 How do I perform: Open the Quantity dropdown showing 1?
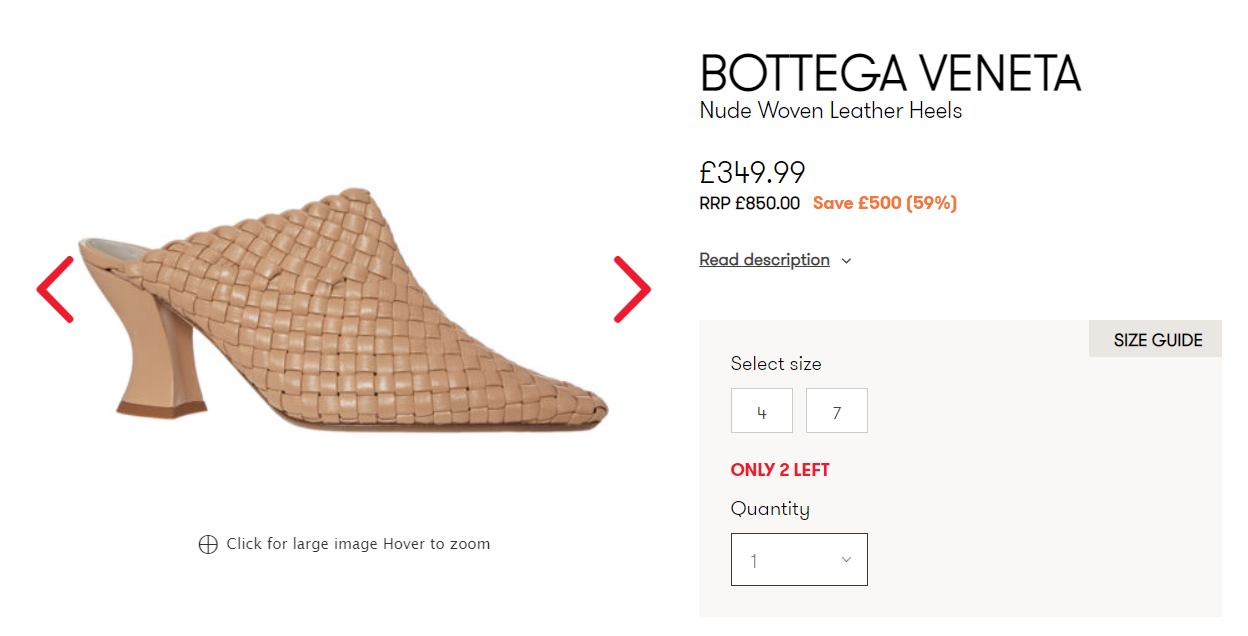click(x=798, y=560)
